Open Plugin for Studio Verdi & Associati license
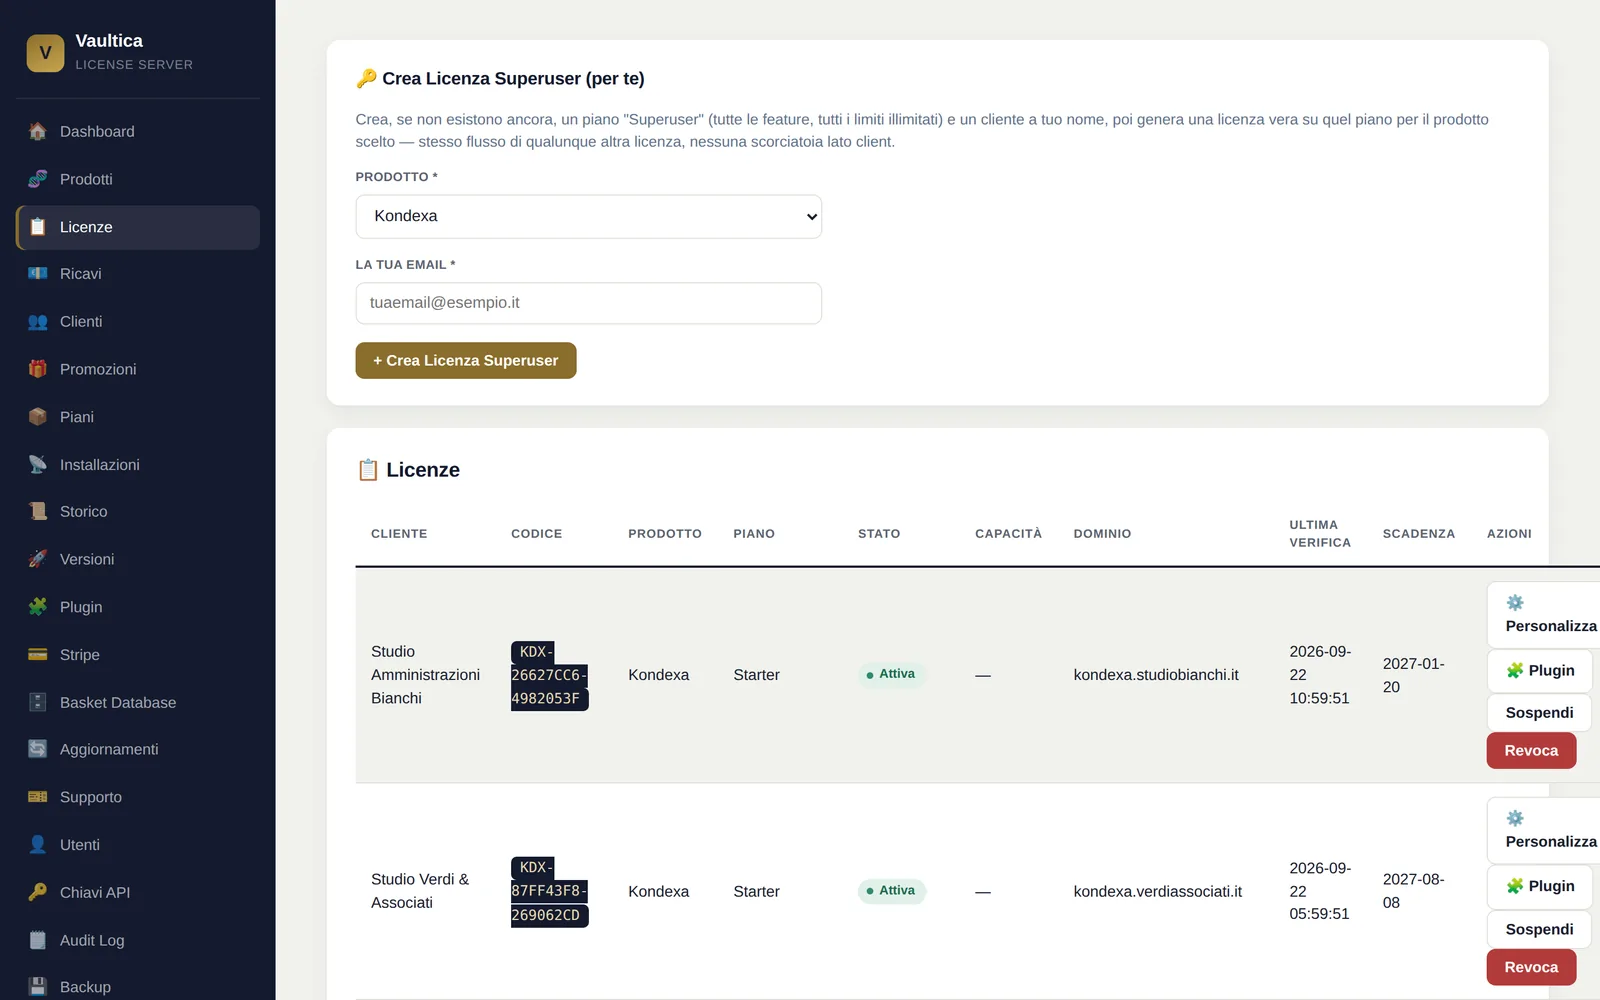 [x=1540, y=887]
